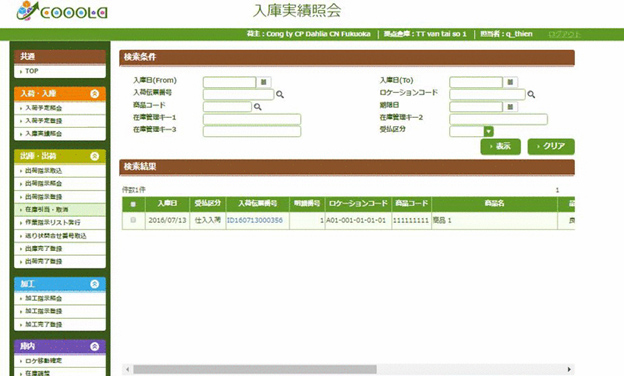Tick the checkbox in result row 2016/07/13

click(x=133, y=220)
